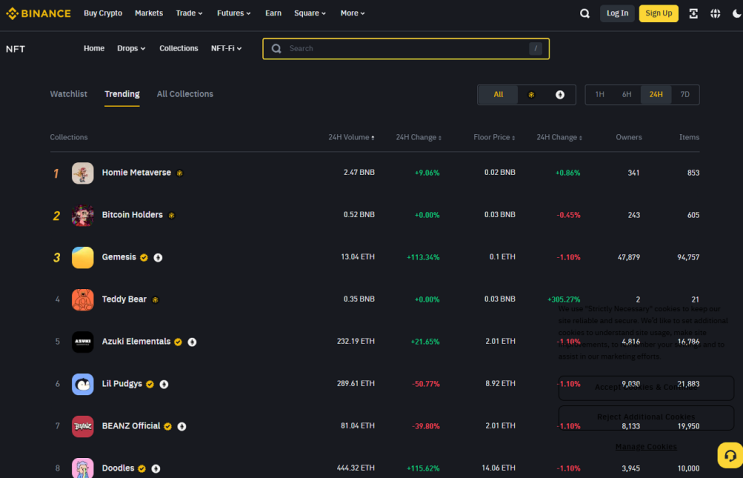Click BEANZ Official Ethereum badge
Image resolution: width=743 pixels, height=478 pixels.
[x=181, y=426]
